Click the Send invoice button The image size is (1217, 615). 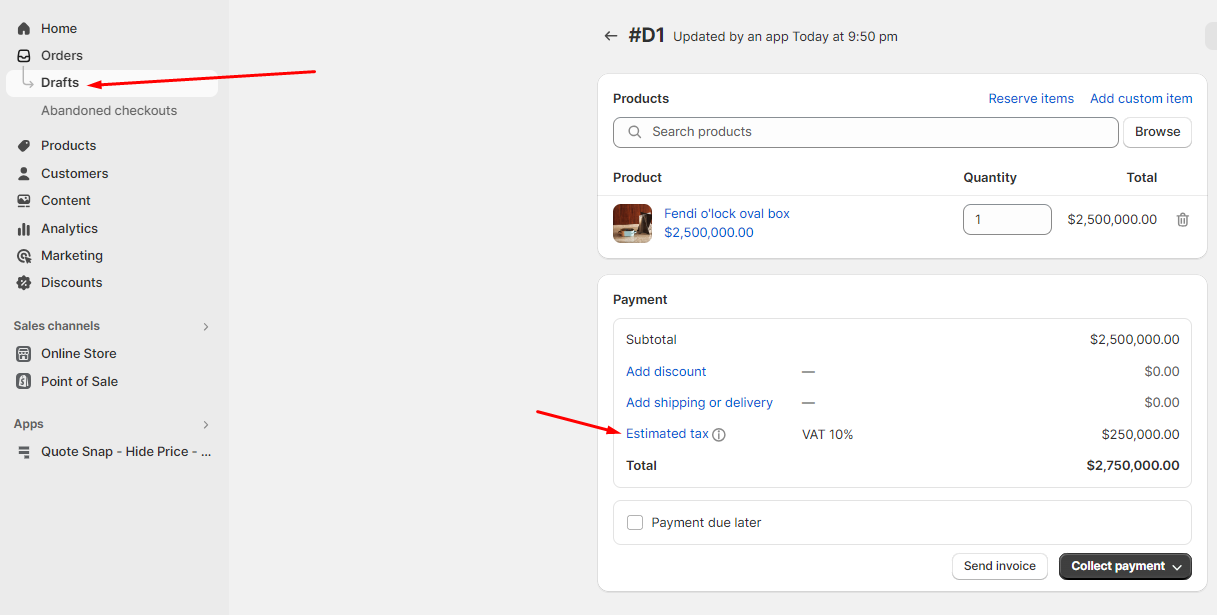click(999, 566)
